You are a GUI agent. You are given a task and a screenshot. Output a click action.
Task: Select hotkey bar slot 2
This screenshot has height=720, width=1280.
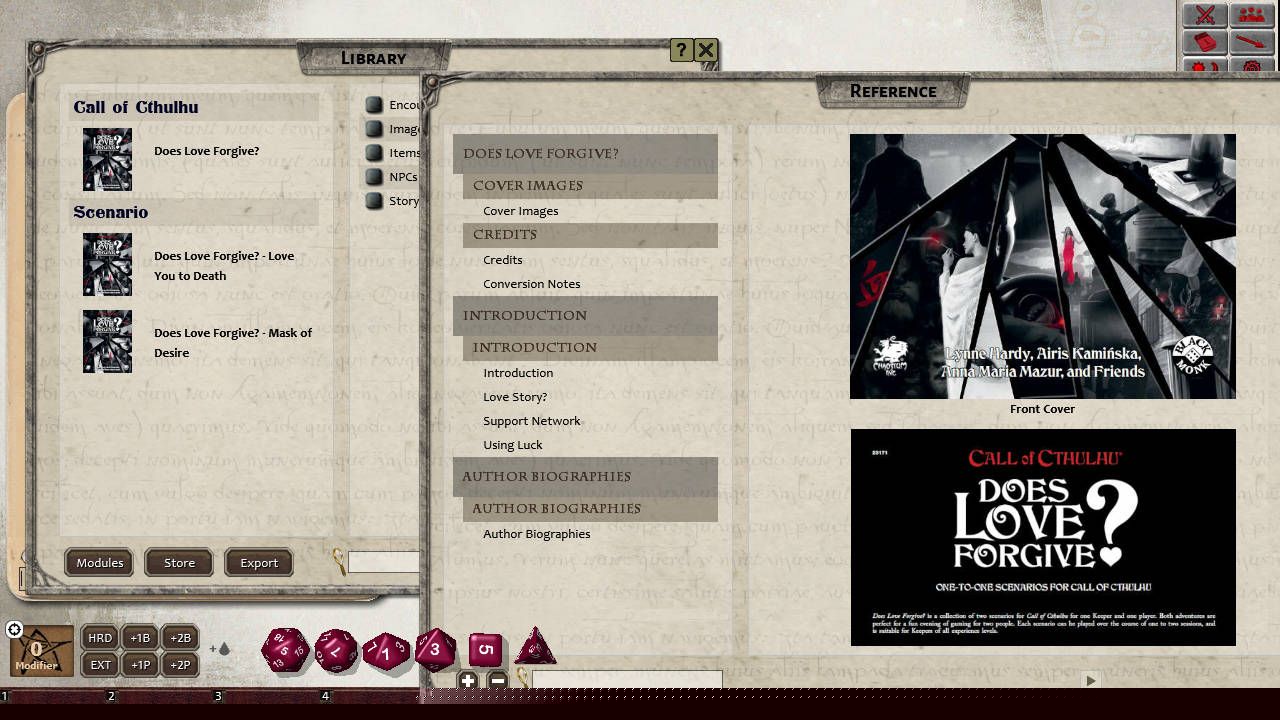point(111,696)
